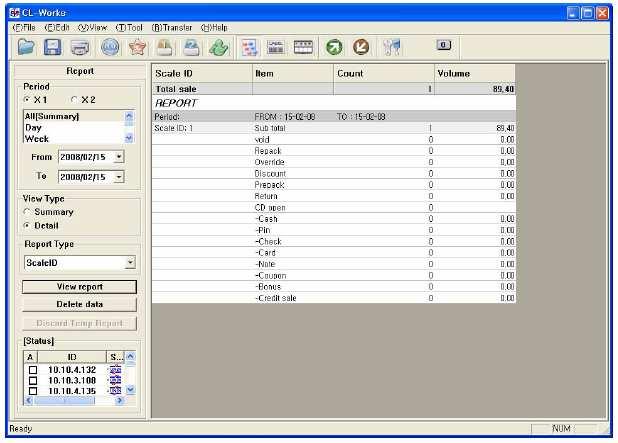The image size is (618, 443).
Task: Click status list scroll up arrow
Action: (130, 356)
